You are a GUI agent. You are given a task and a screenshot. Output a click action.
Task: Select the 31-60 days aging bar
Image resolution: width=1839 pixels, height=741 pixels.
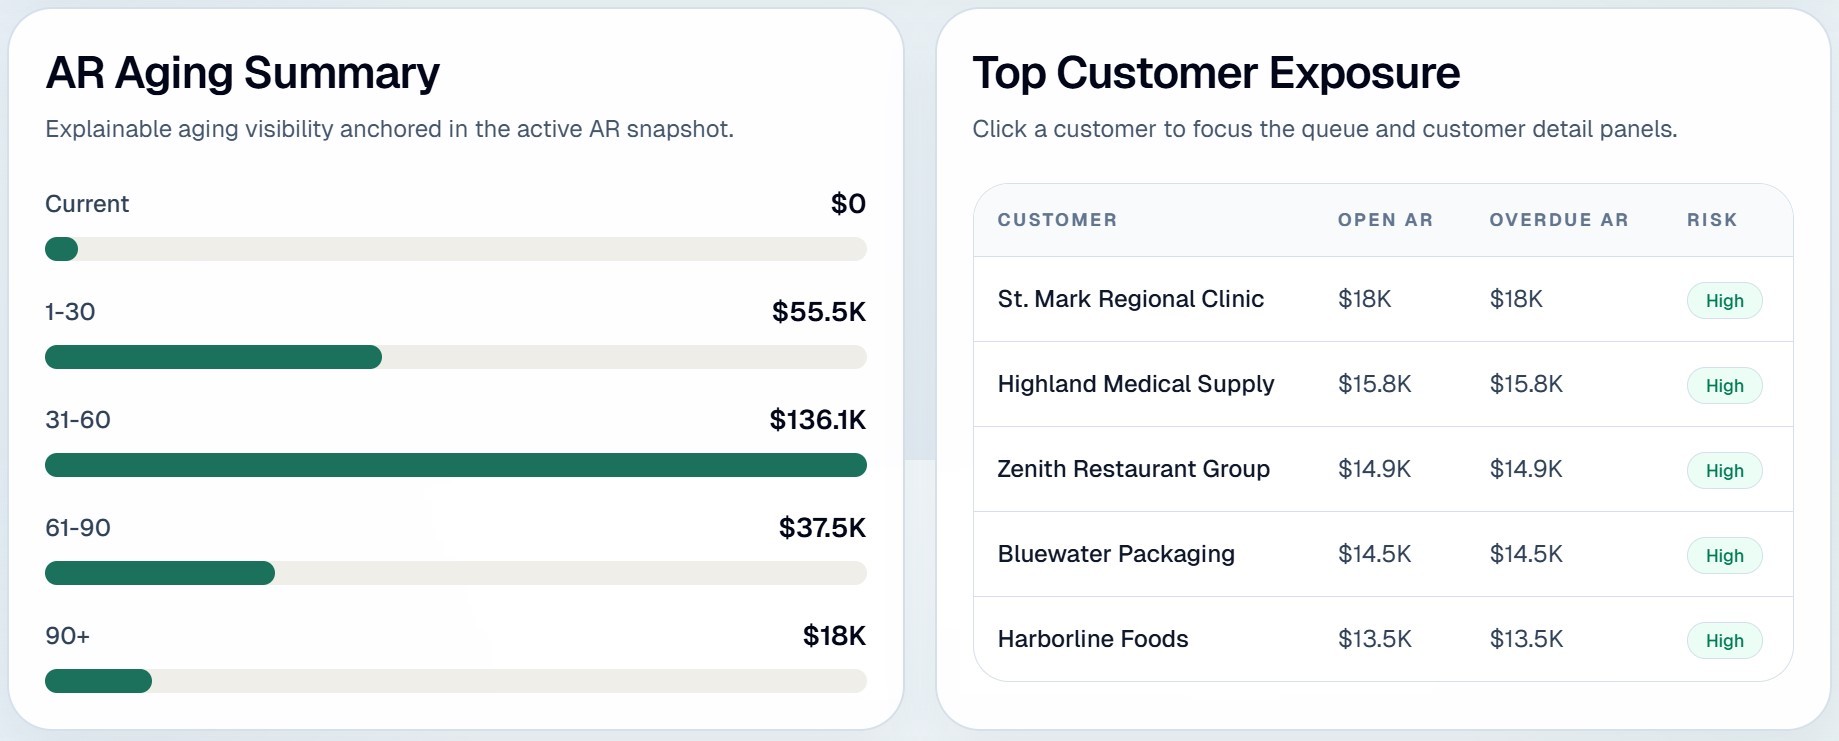pyautogui.click(x=455, y=465)
